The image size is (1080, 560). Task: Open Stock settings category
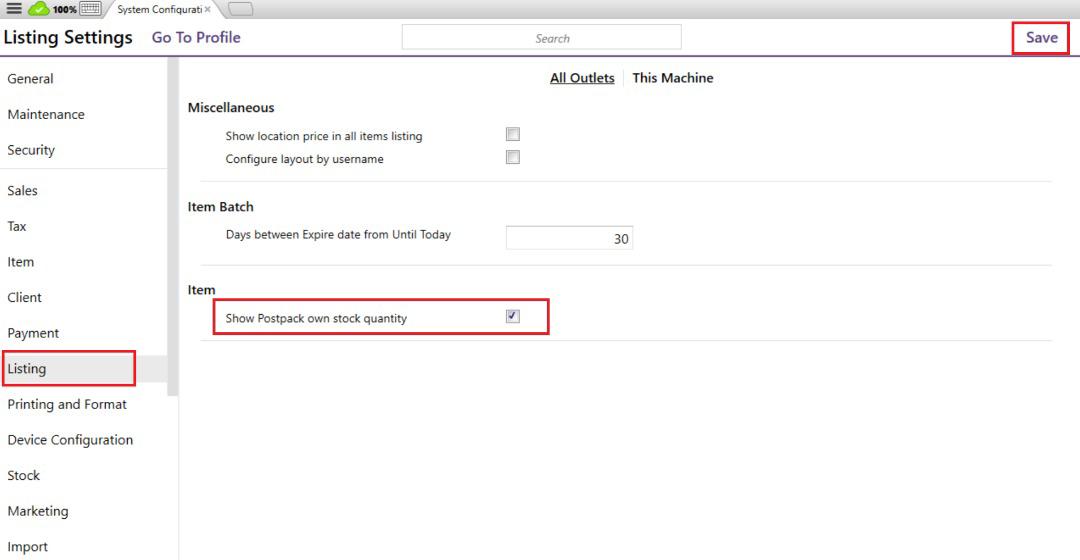click(23, 476)
